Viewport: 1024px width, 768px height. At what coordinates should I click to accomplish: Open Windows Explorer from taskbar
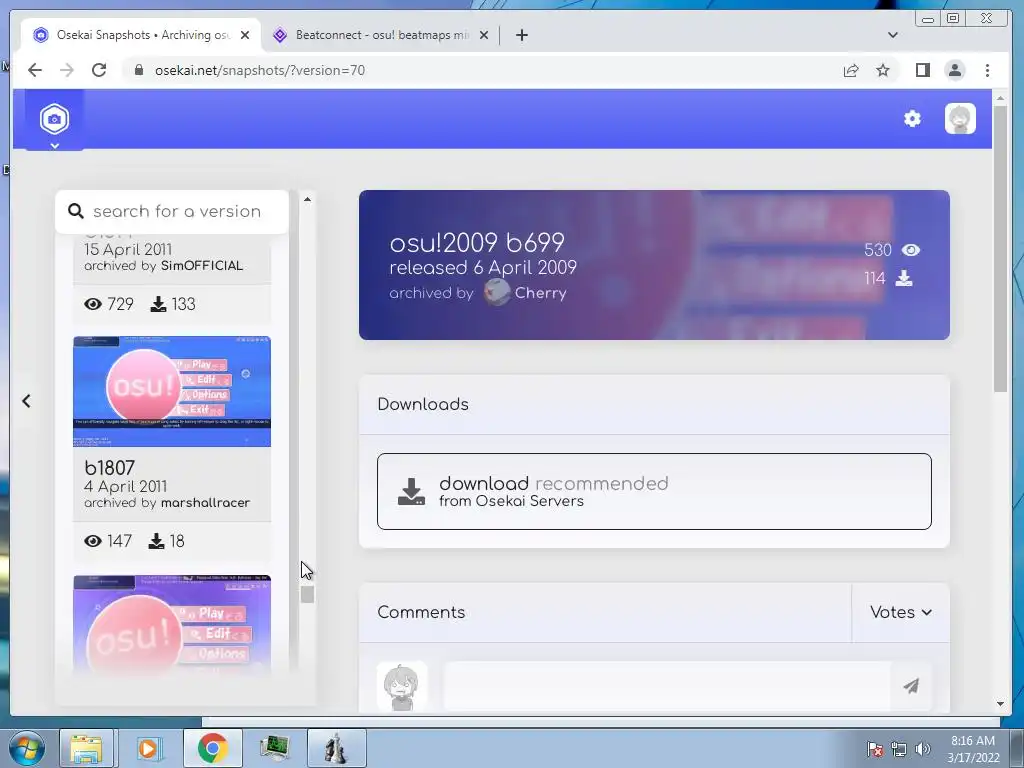87,748
